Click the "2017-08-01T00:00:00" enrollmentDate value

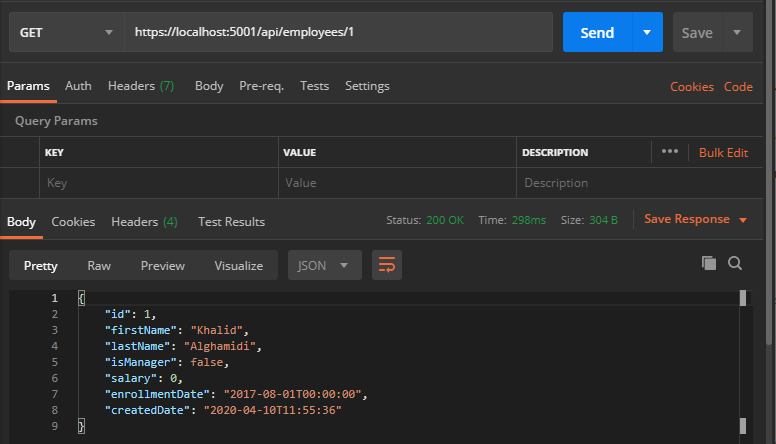pos(292,394)
